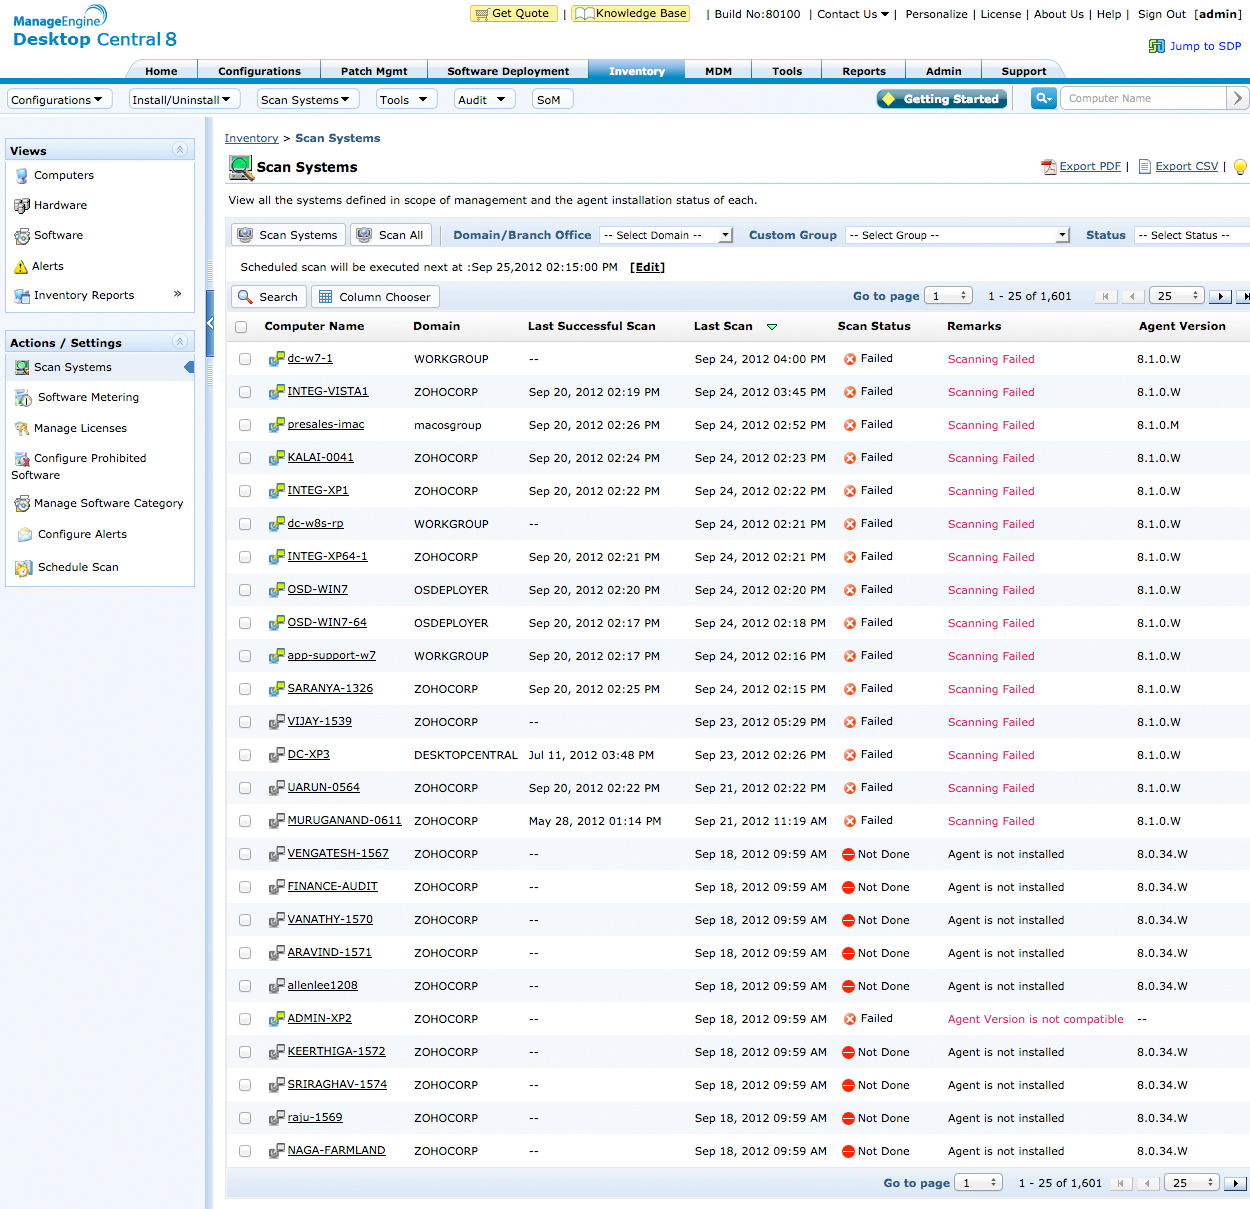1250x1209 pixels.
Task: Click the Export PDF icon
Action: coord(1049,167)
